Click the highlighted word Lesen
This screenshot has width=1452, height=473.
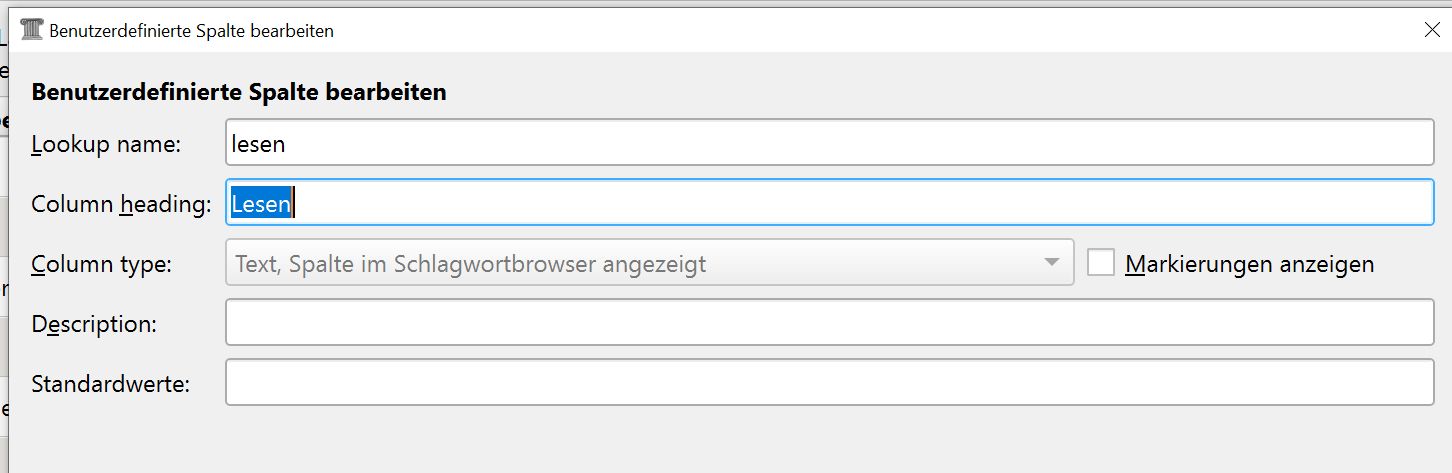tap(261, 204)
